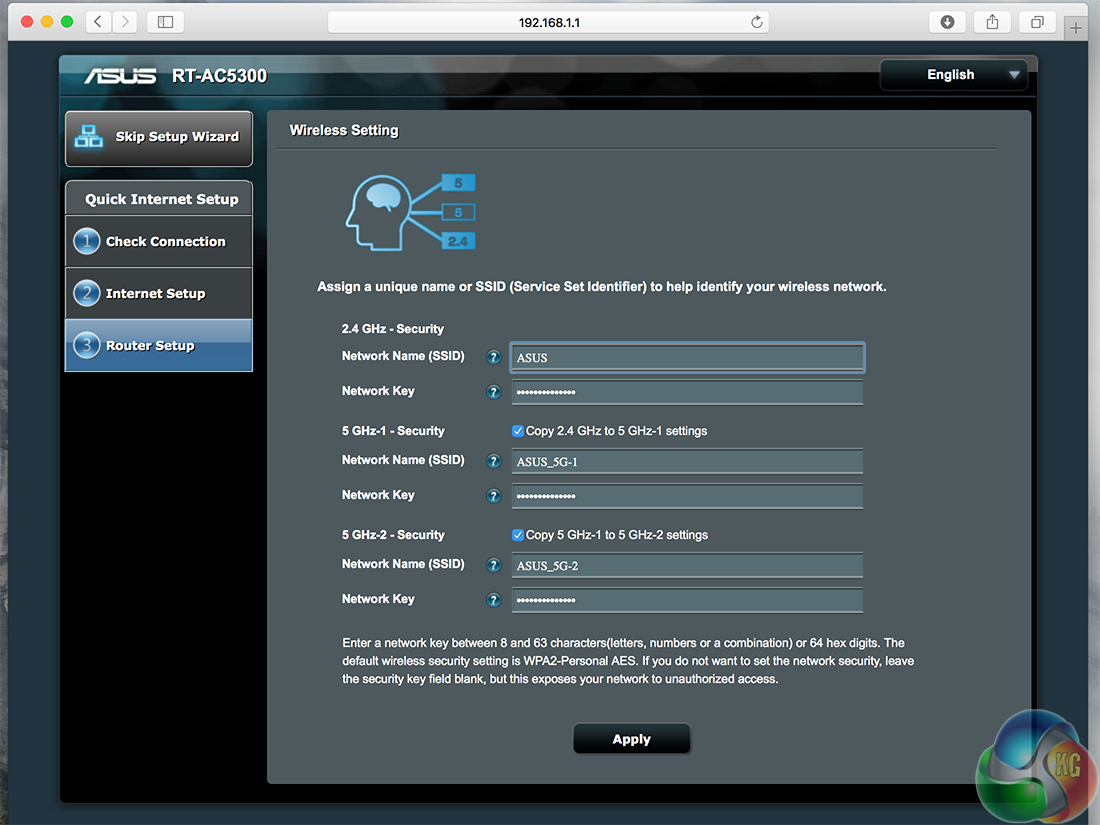Click the step 1 number circle icon

click(87, 241)
